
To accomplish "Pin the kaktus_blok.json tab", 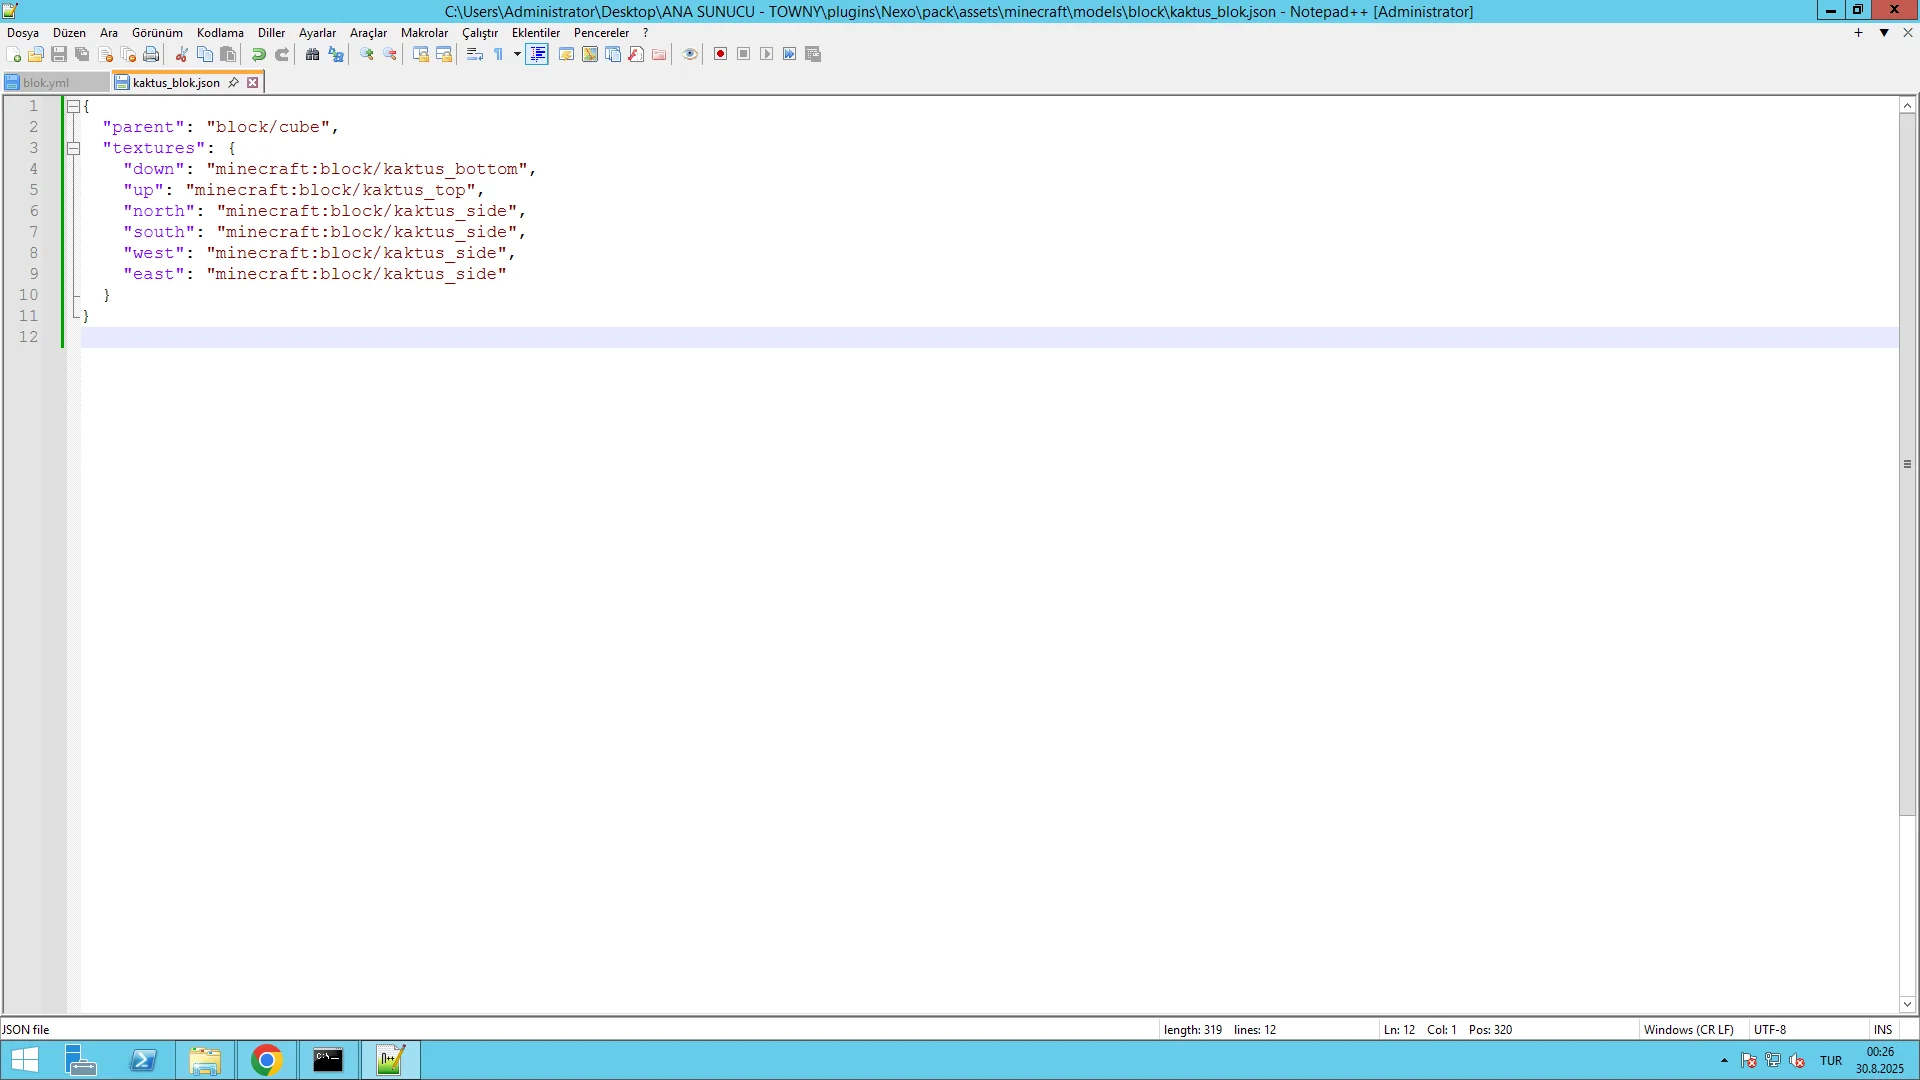I will tap(233, 83).
